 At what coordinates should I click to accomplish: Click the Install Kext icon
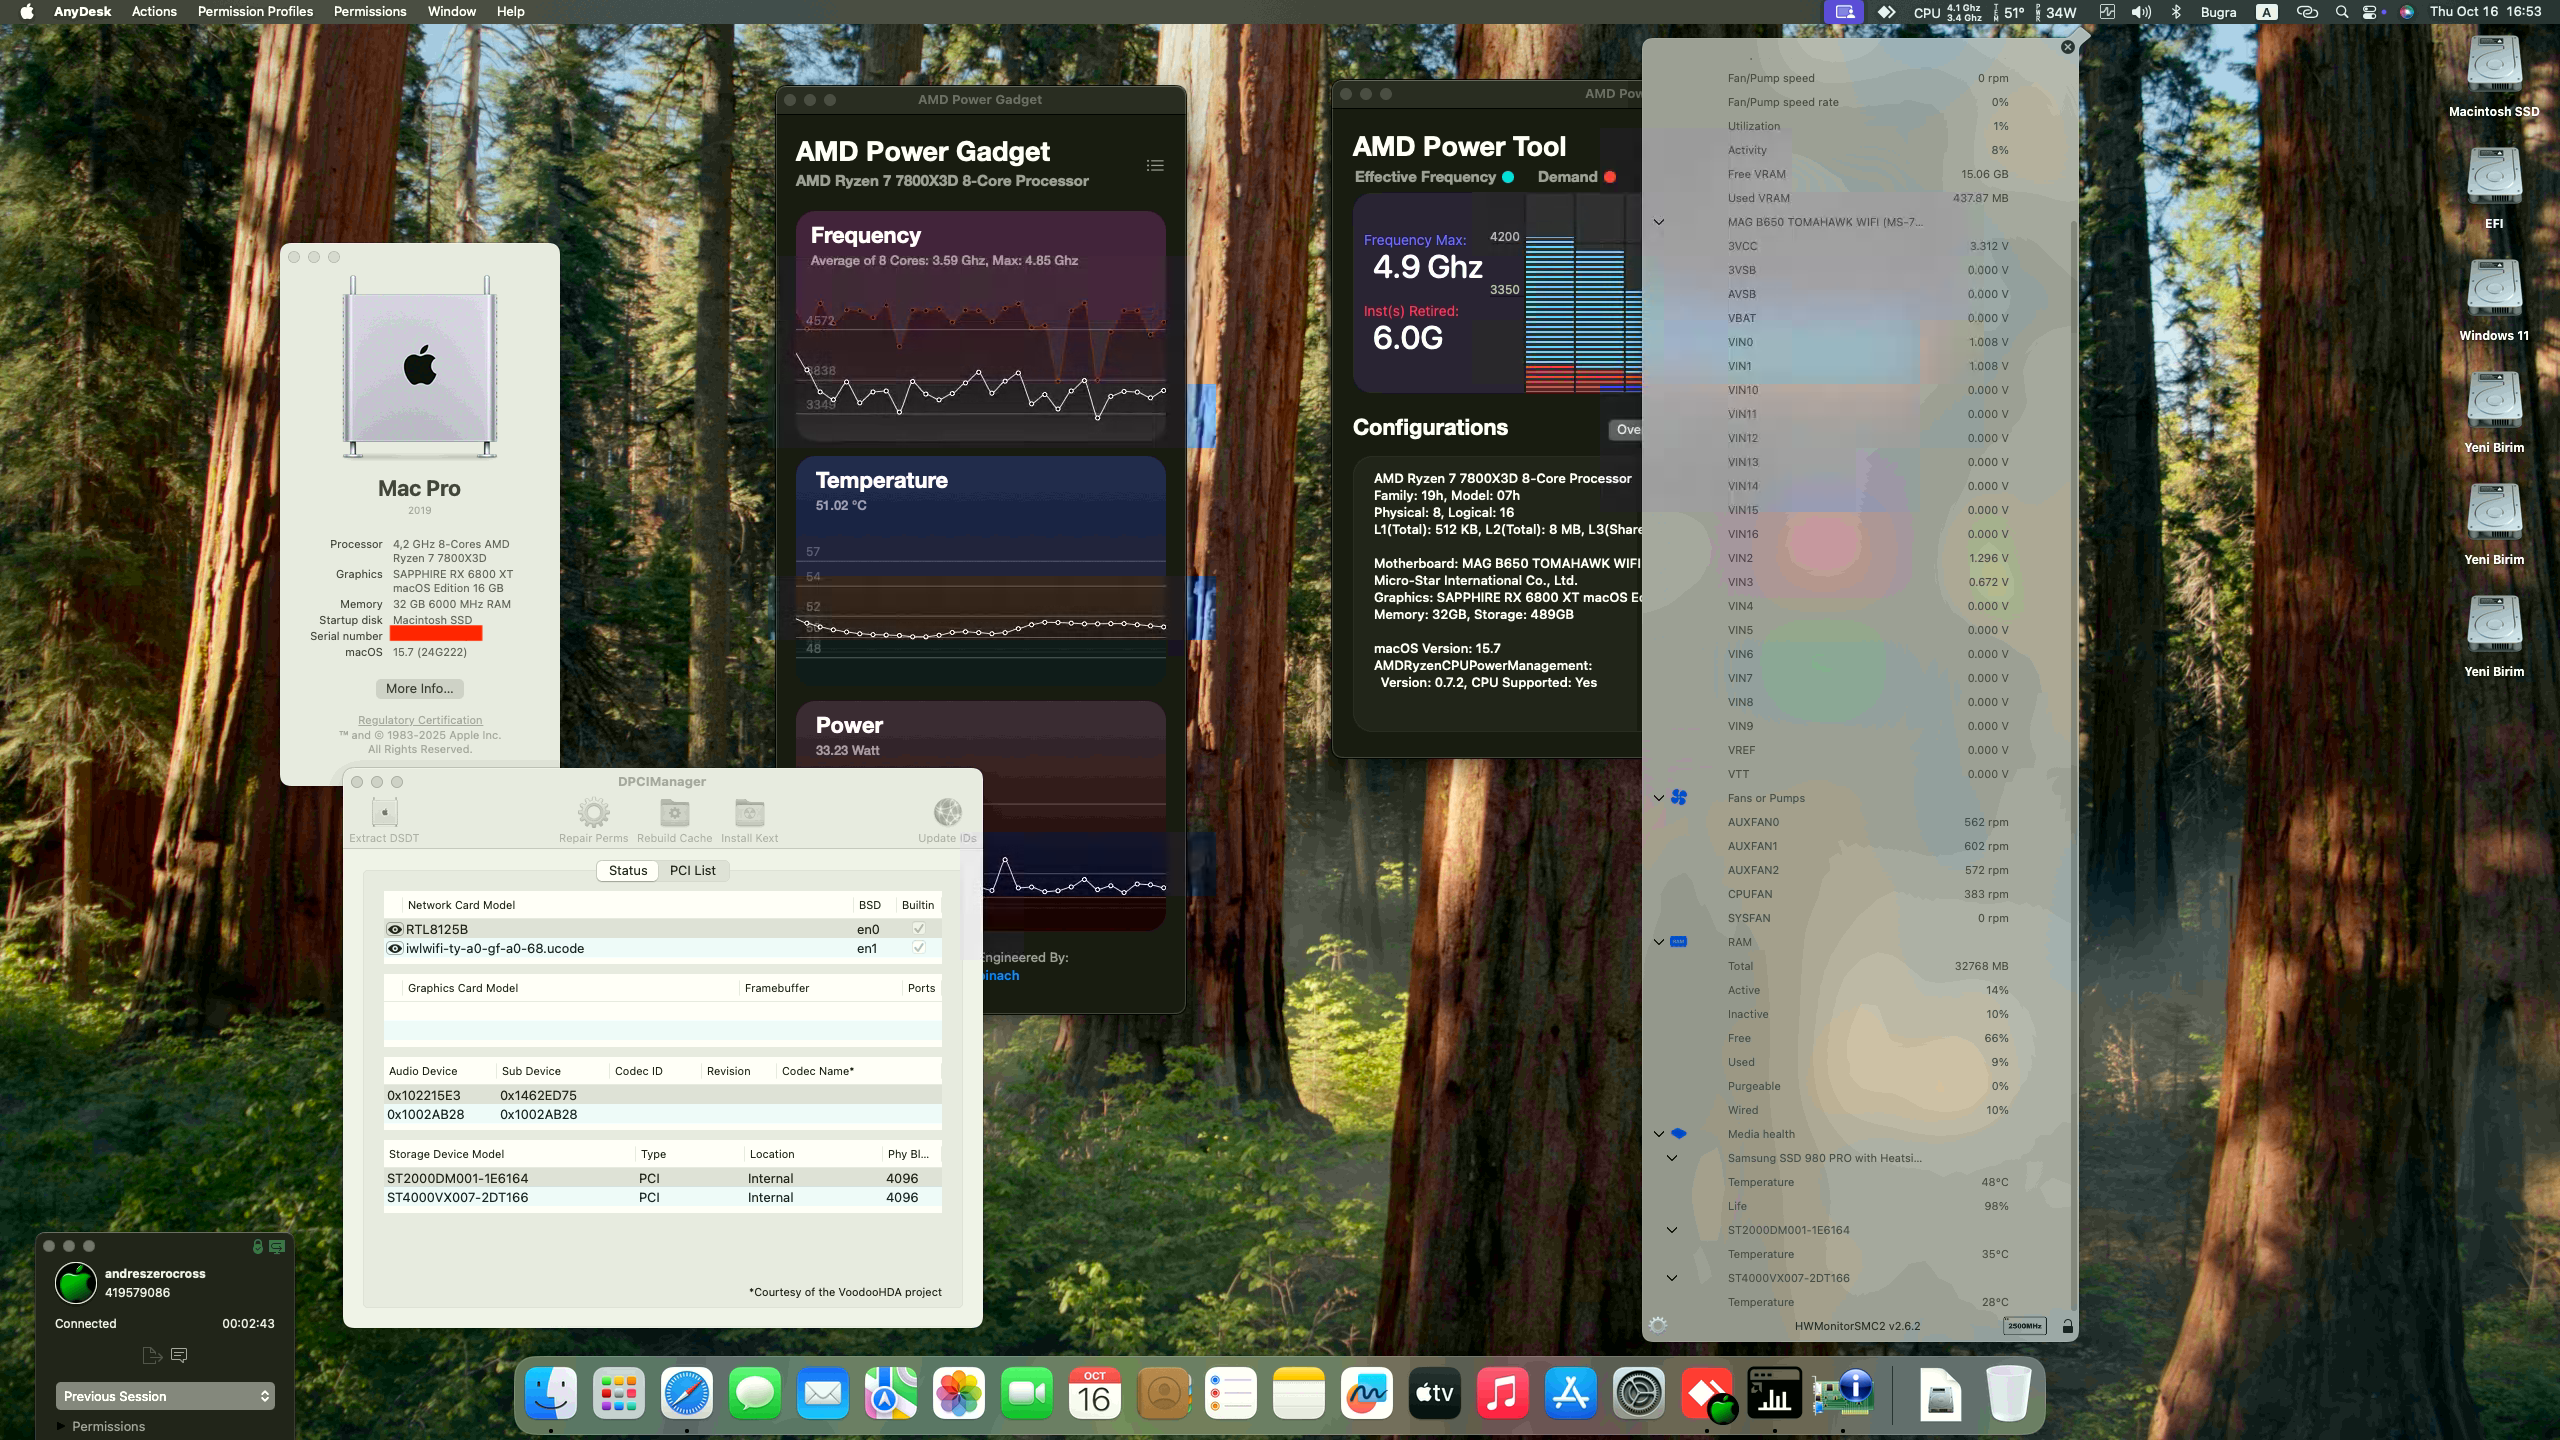749,813
